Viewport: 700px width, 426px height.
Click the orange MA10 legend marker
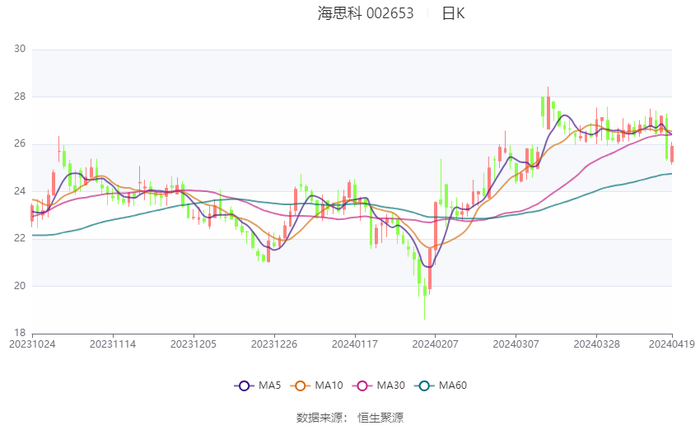pos(299,386)
